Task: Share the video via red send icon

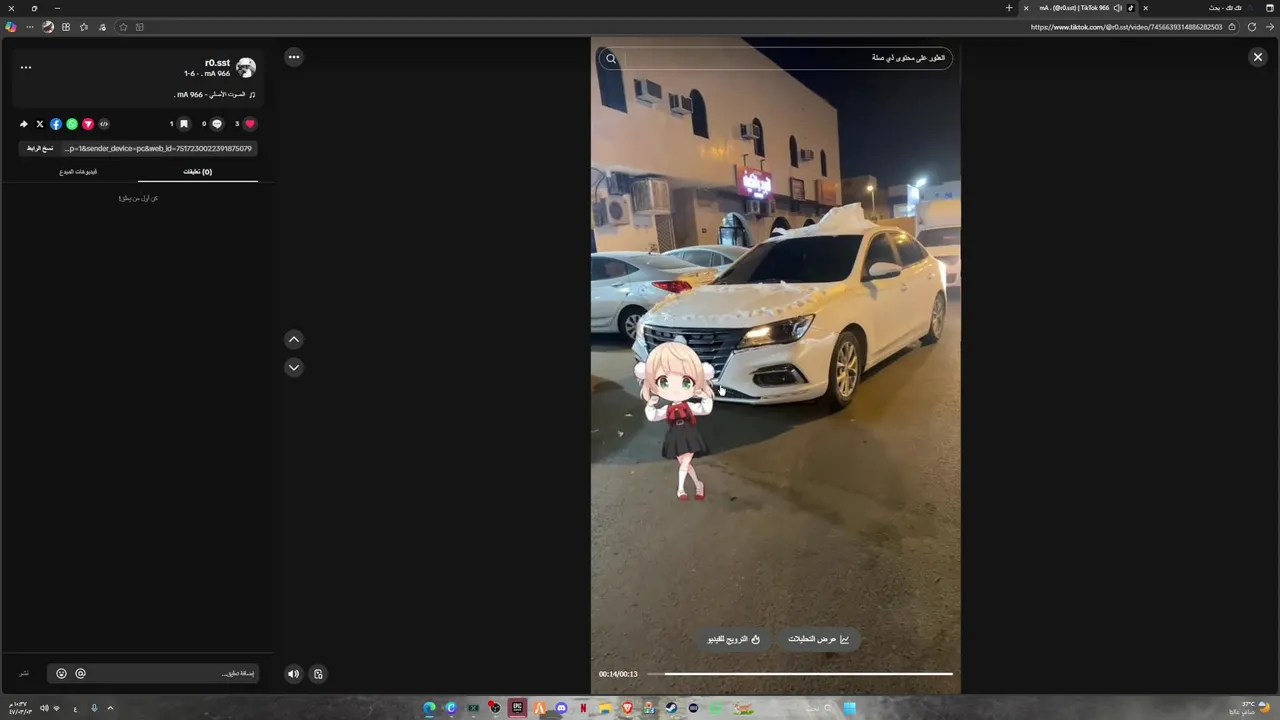Action: (88, 124)
